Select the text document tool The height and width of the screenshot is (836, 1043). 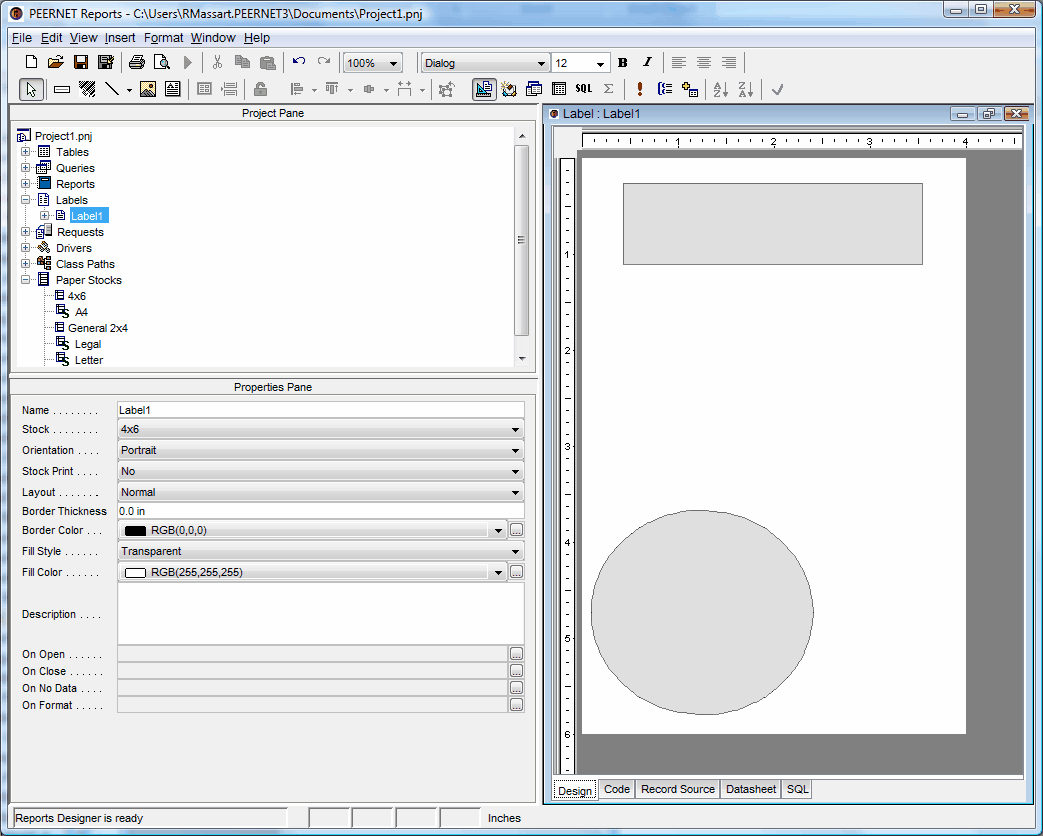pos(172,89)
